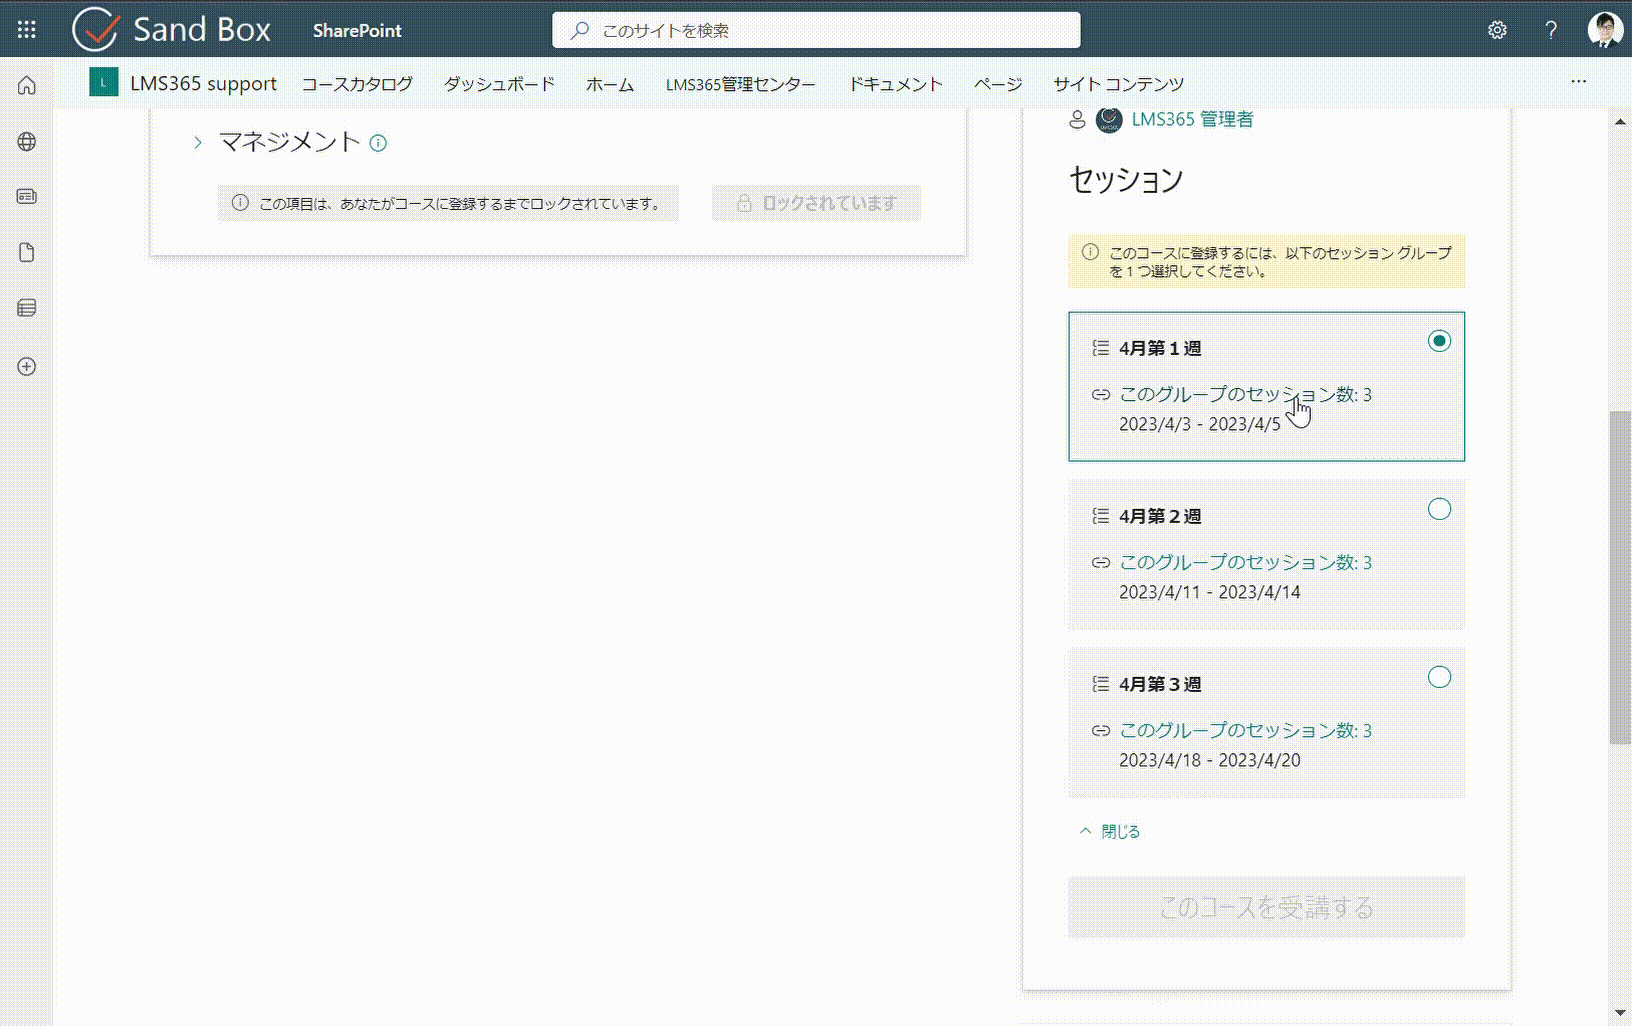Click the このコースを受講する button

tap(1266, 907)
